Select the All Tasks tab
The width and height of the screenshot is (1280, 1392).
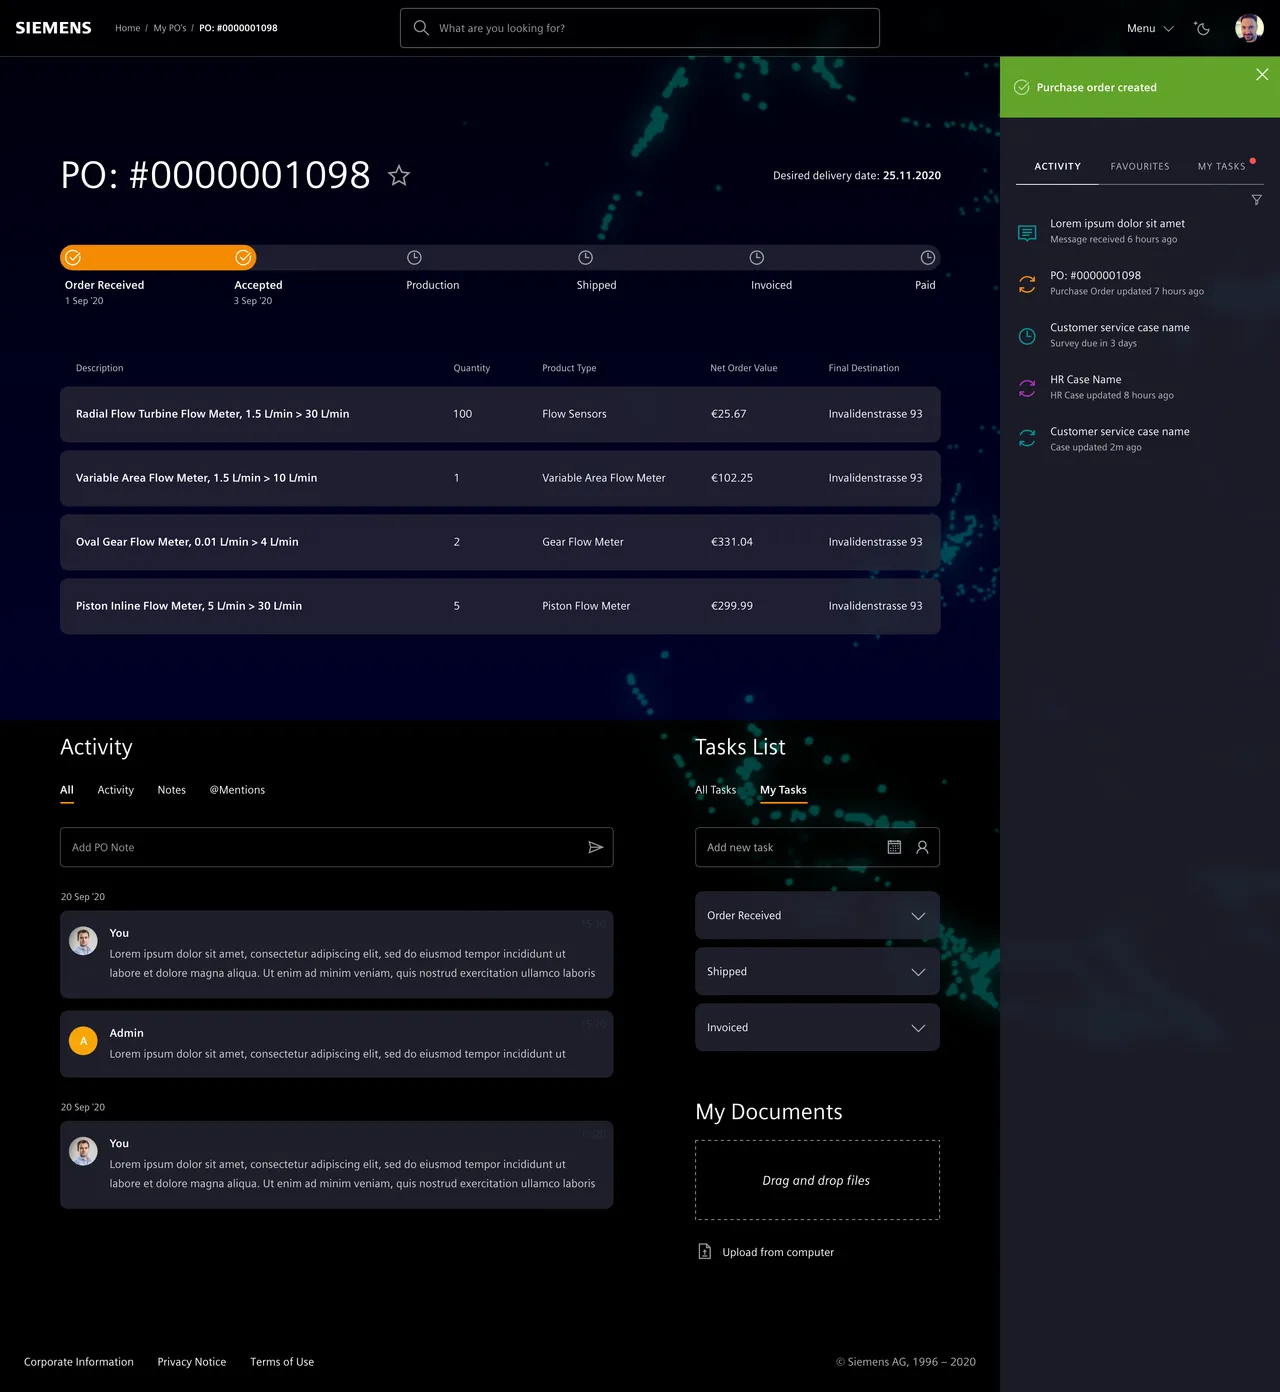point(715,790)
